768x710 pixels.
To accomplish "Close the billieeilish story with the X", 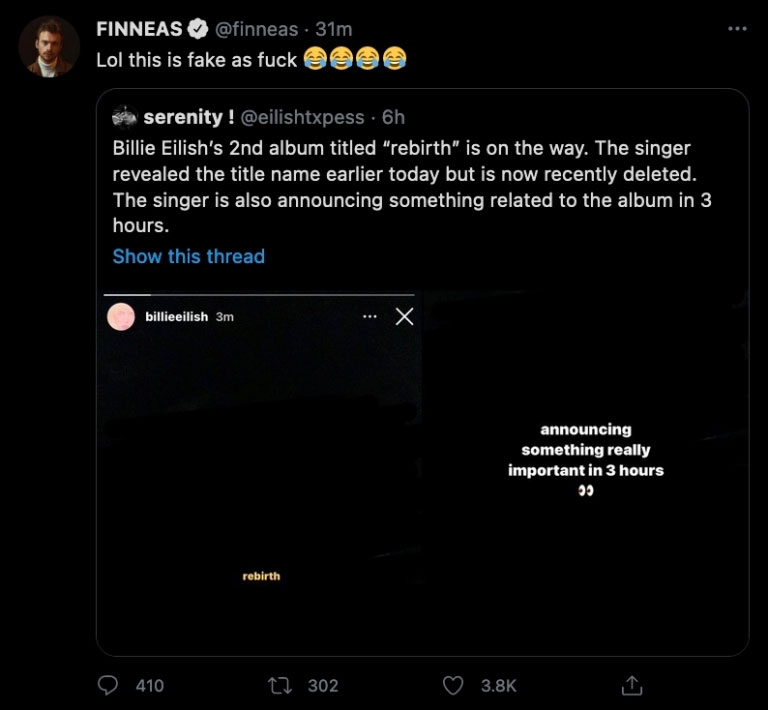I will 404,317.
